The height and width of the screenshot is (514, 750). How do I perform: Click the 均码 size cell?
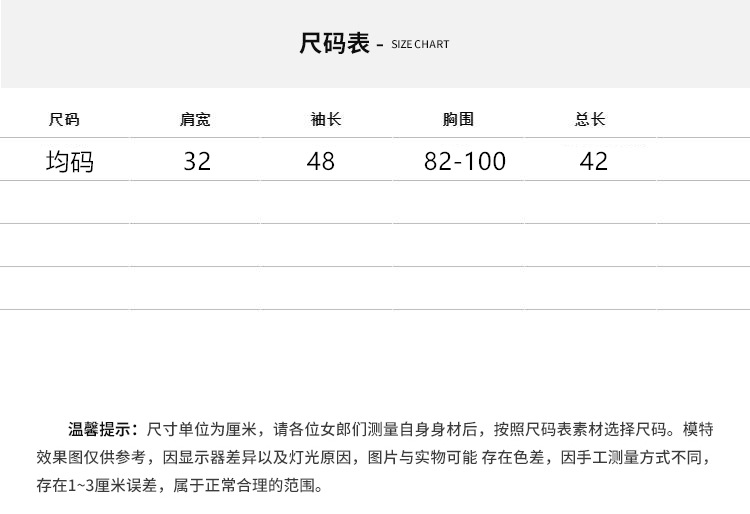[x=70, y=161]
